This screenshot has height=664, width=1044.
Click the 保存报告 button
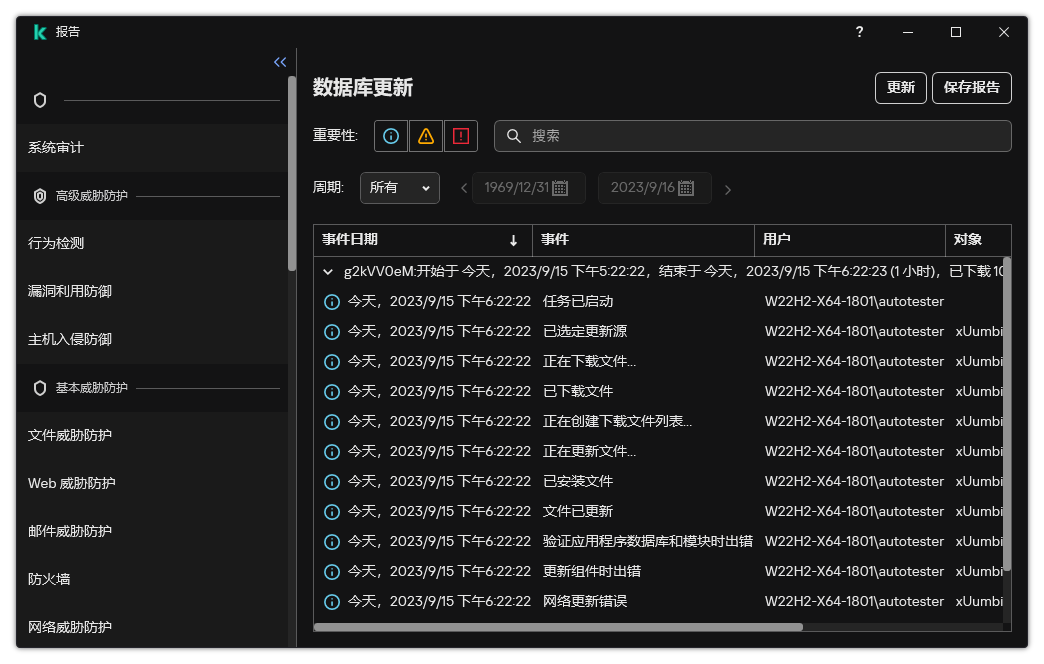971,88
